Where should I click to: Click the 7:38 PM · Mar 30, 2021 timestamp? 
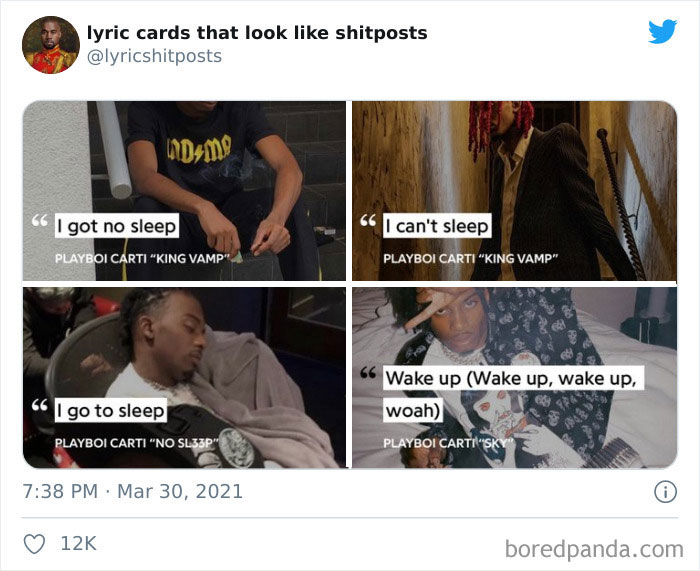133,492
